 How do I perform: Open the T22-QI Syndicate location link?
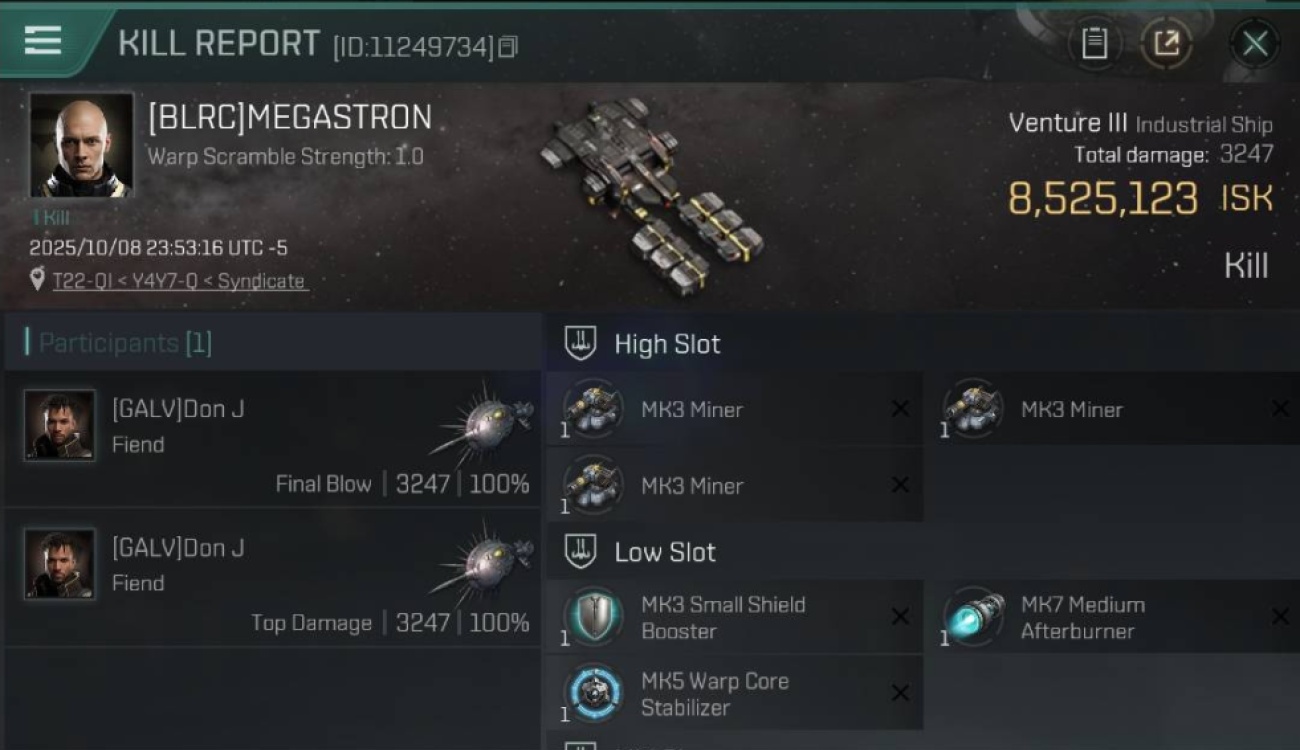(179, 281)
